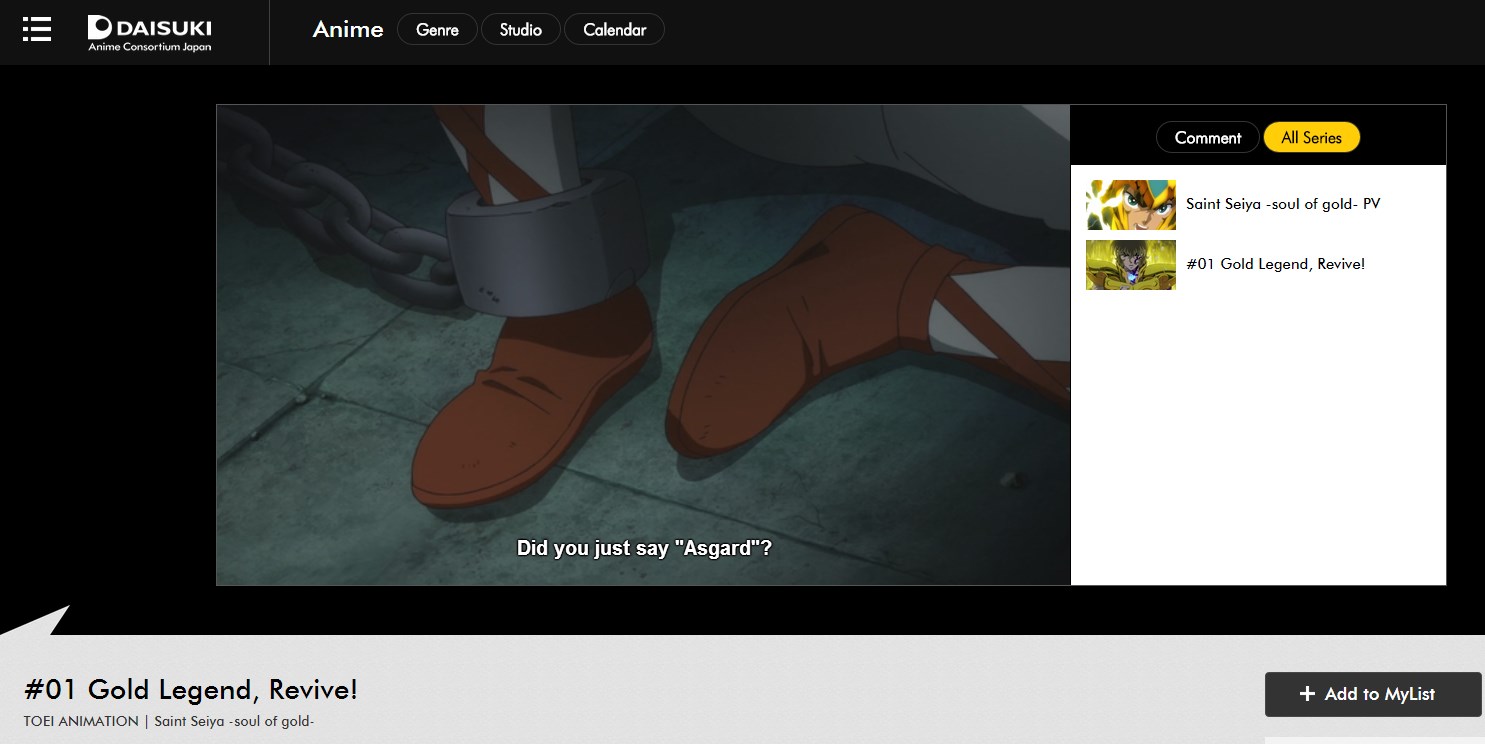Browse anime by Genre

tap(437, 30)
